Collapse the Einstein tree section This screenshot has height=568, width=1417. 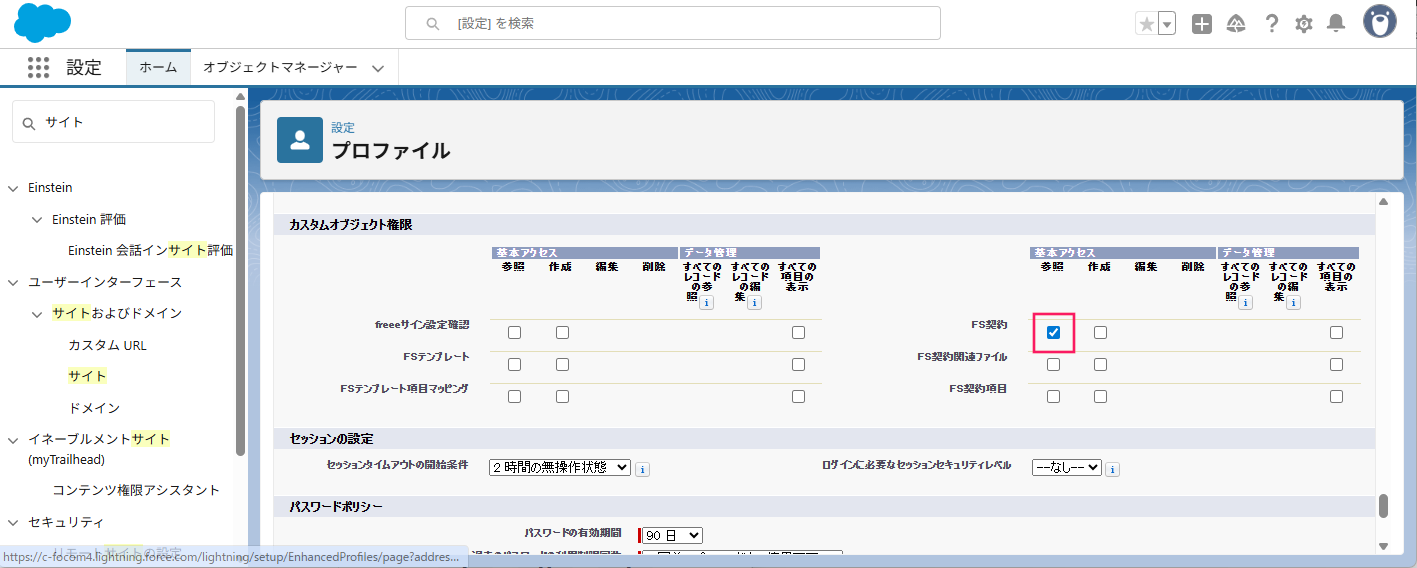coord(13,188)
